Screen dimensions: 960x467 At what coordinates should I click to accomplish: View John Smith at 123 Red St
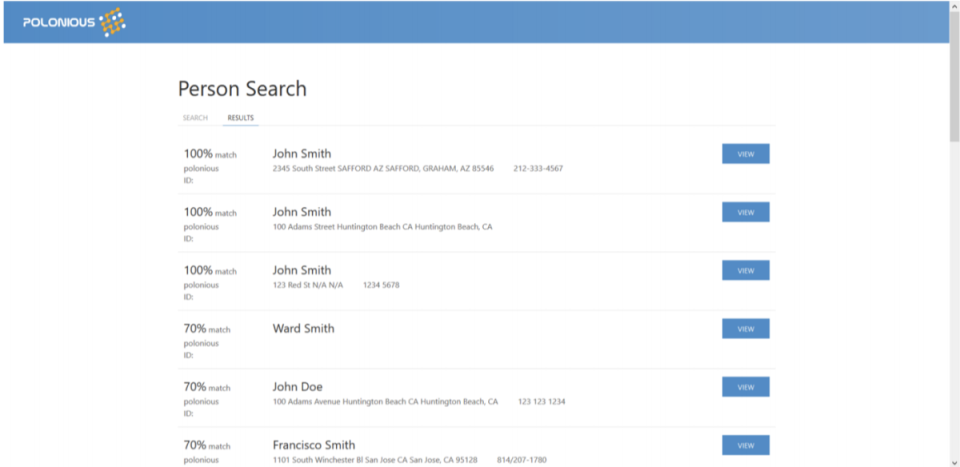[x=745, y=270]
